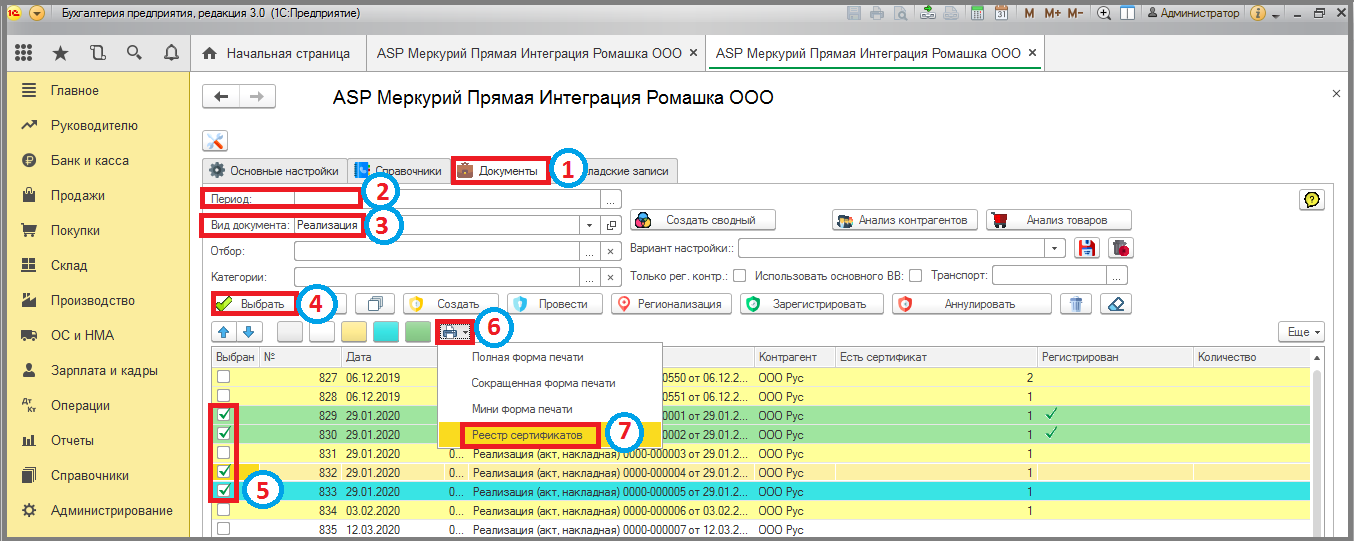
Task: Click Анализ контрагентов button
Action: [x=904, y=220]
